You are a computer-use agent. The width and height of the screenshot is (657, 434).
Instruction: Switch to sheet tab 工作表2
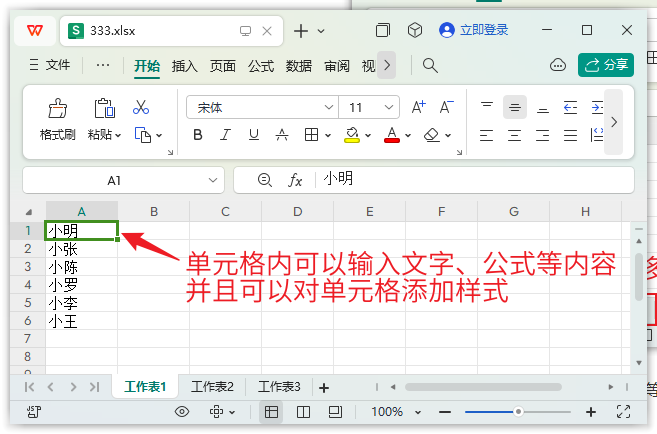point(212,386)
